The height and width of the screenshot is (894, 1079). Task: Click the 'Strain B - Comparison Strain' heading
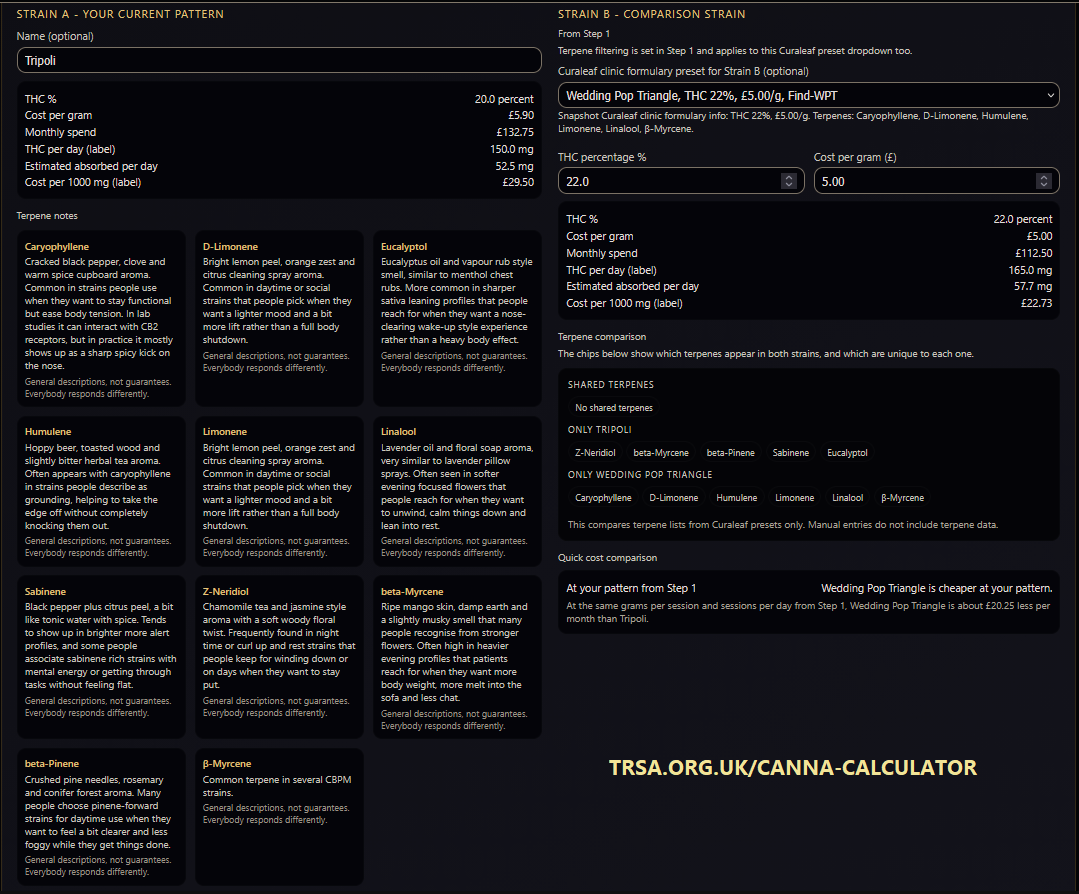651,14
